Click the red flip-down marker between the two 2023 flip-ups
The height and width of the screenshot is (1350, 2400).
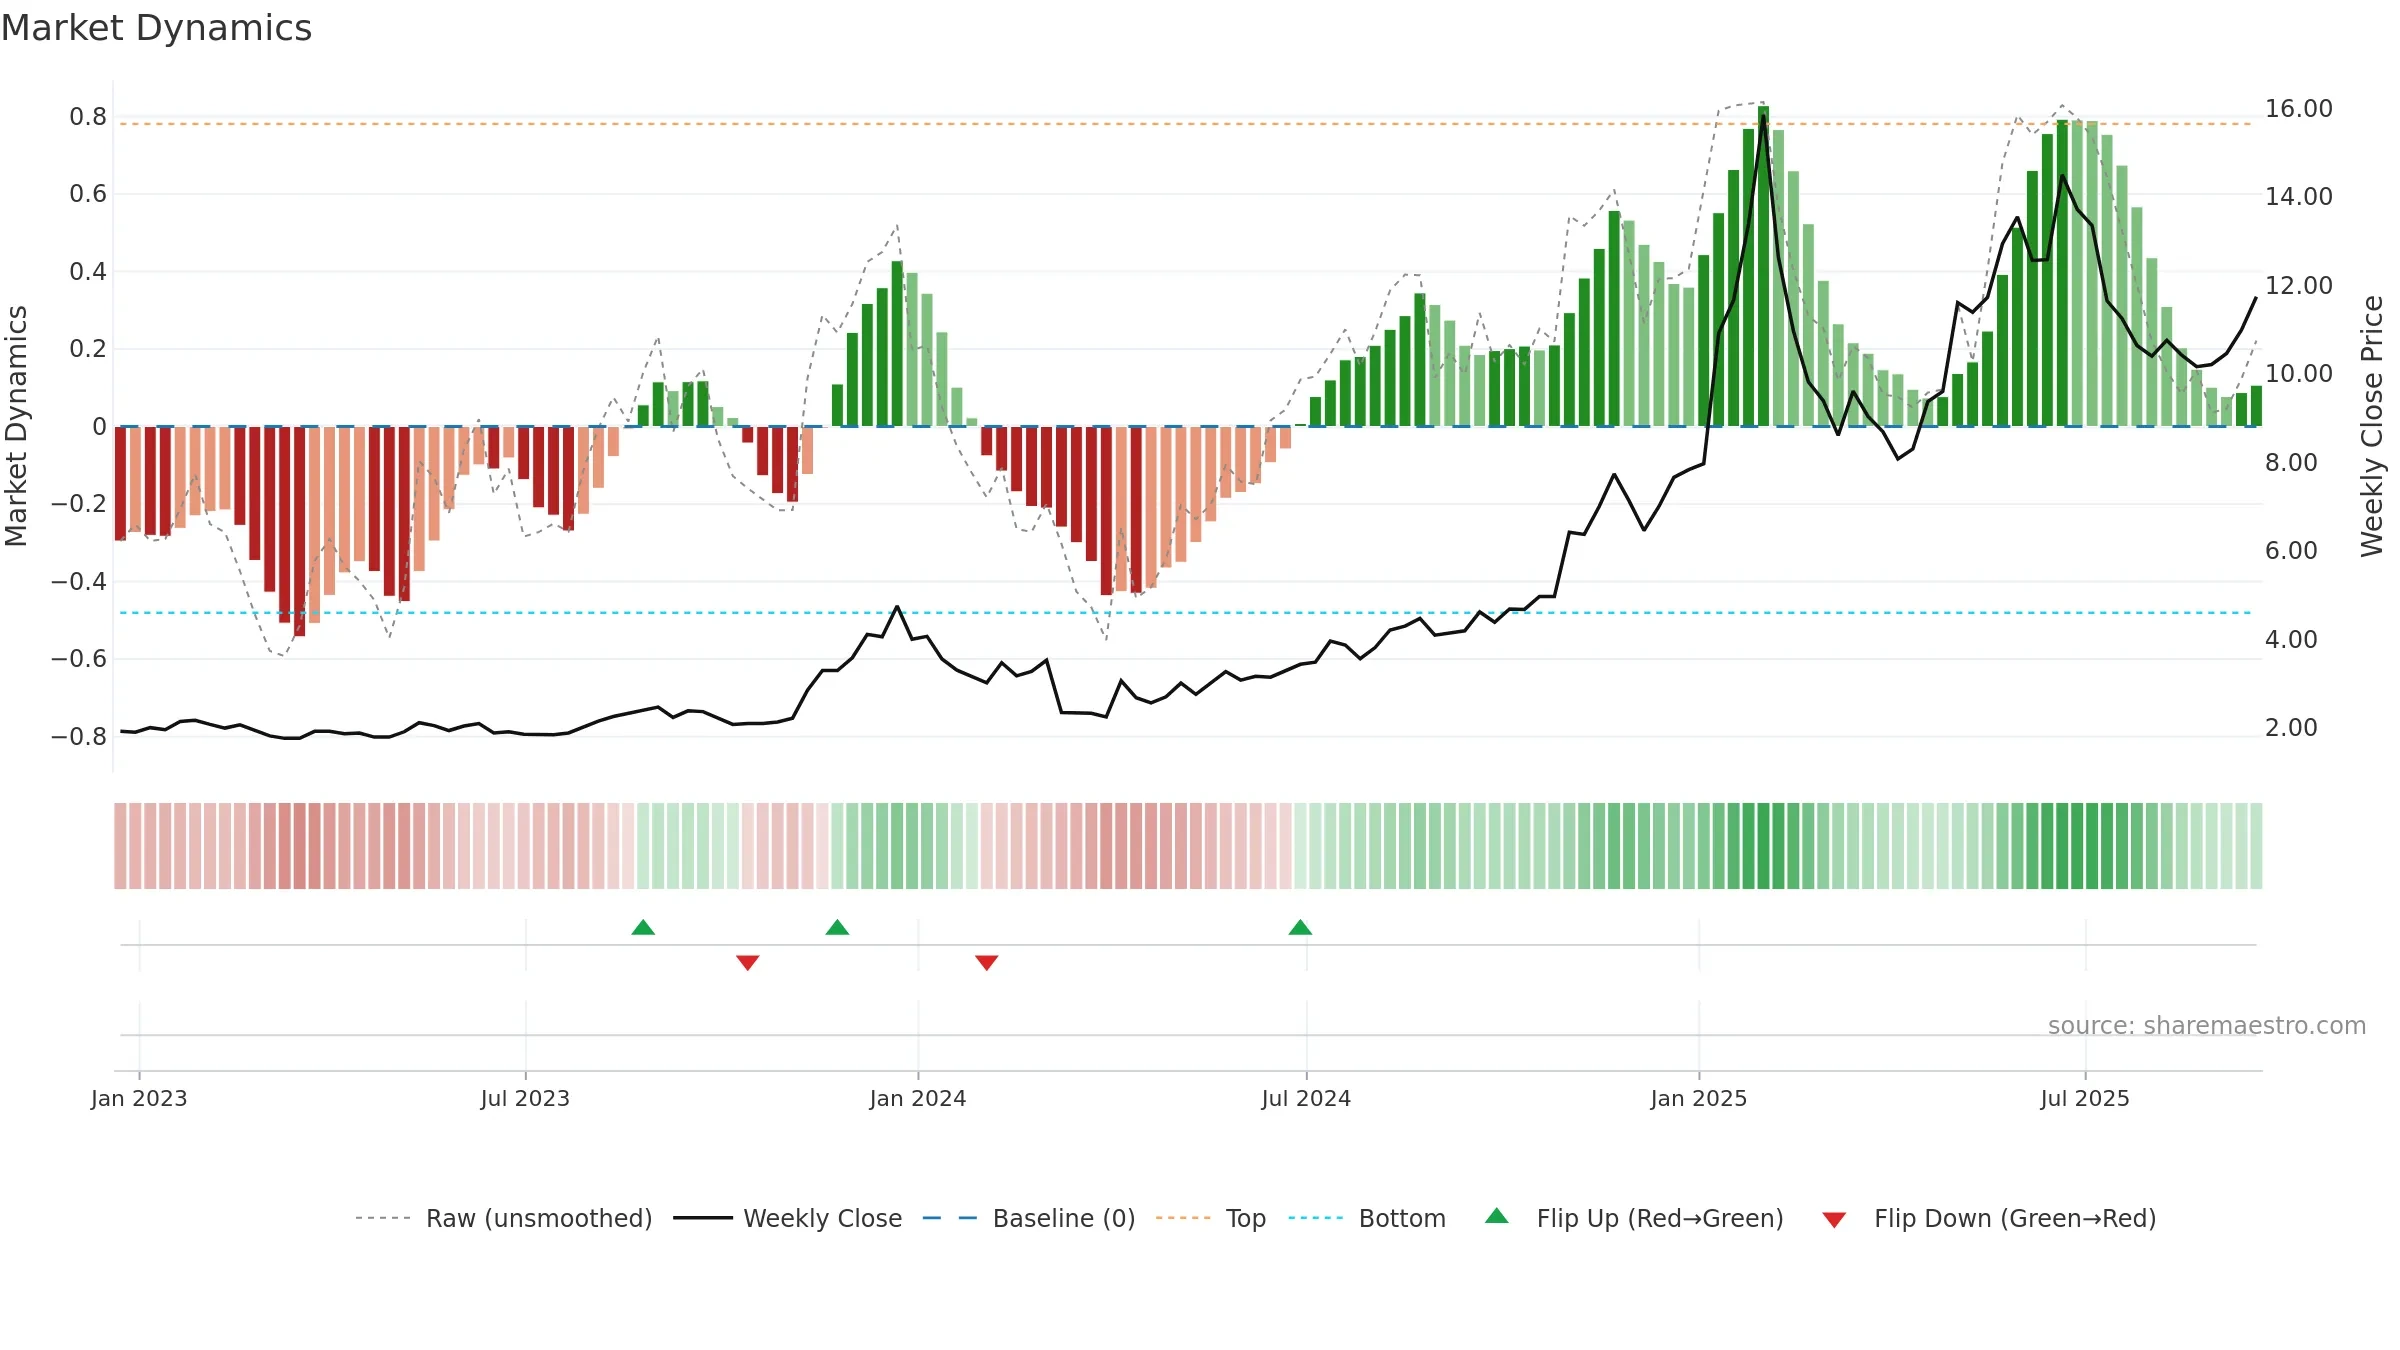748,962
